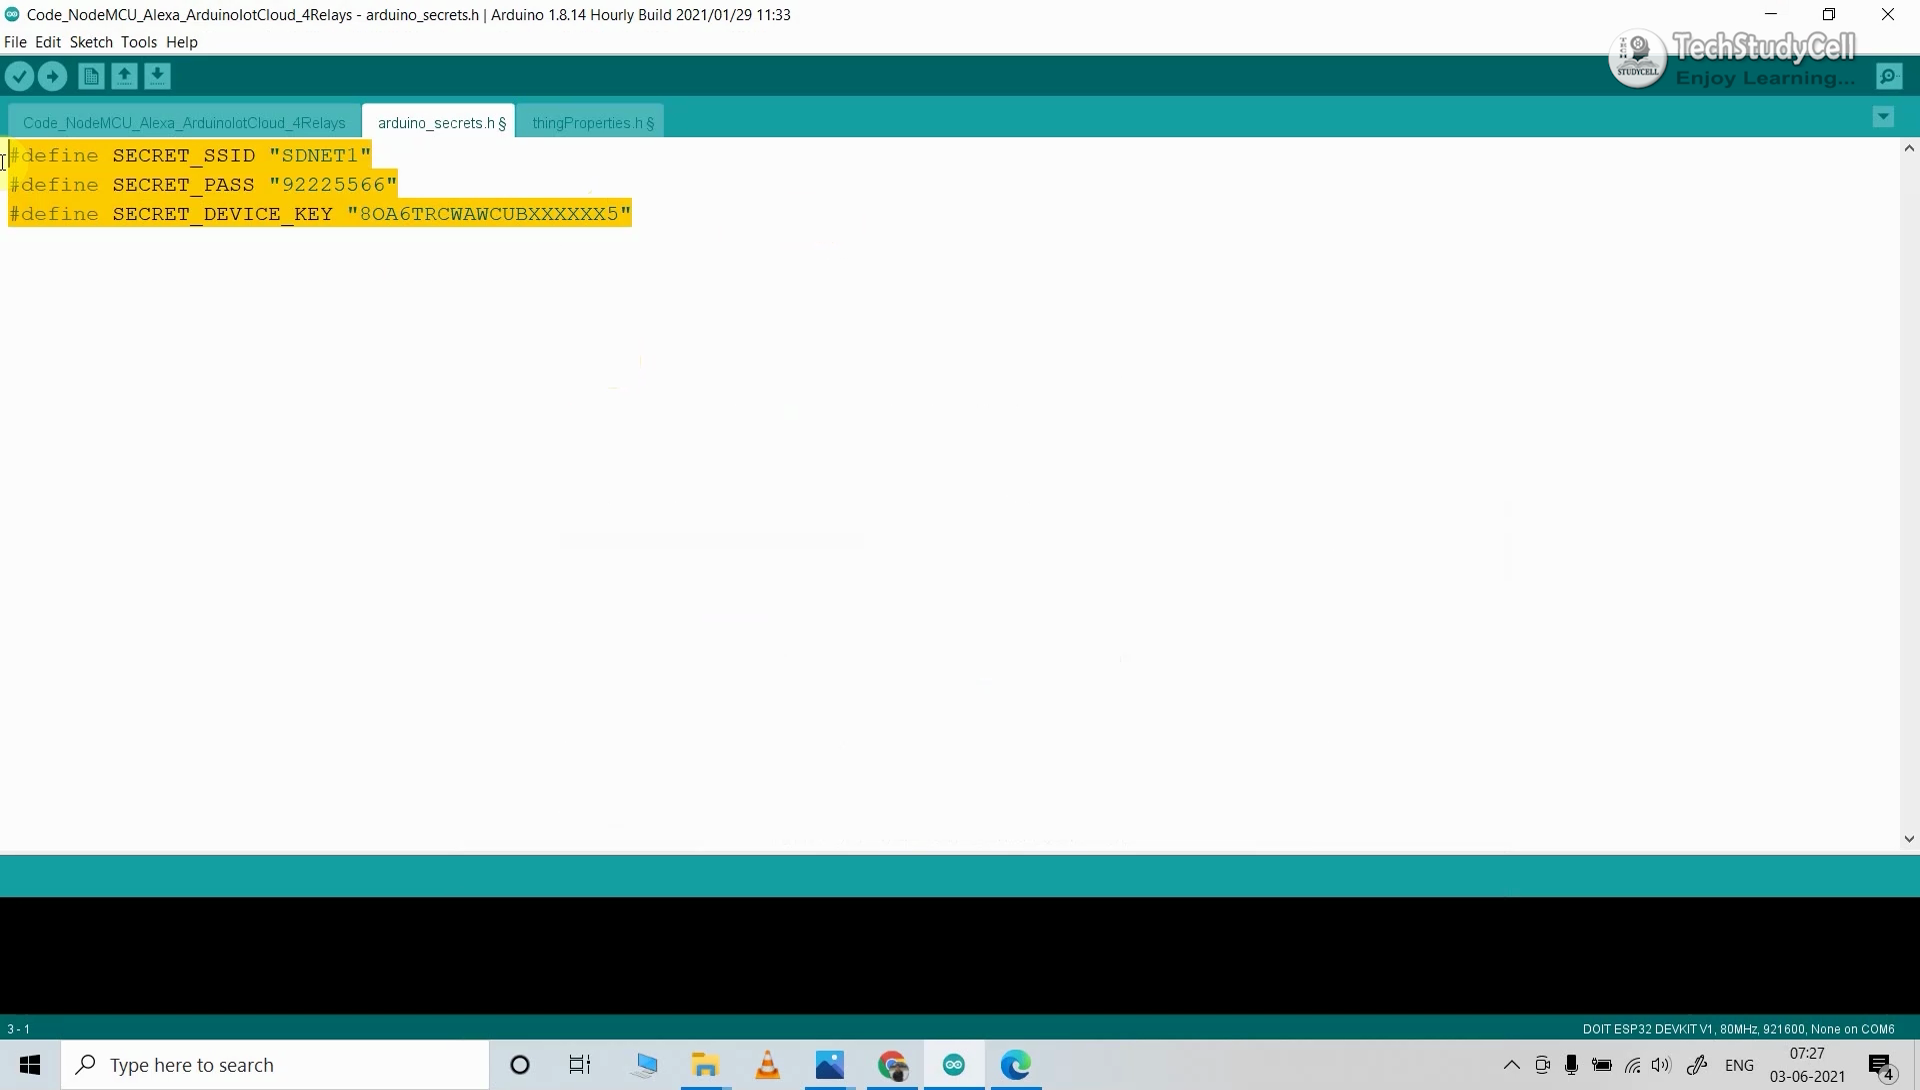
Task: Open Google Chrome from the taskbar
Action: pos(892,1065)
